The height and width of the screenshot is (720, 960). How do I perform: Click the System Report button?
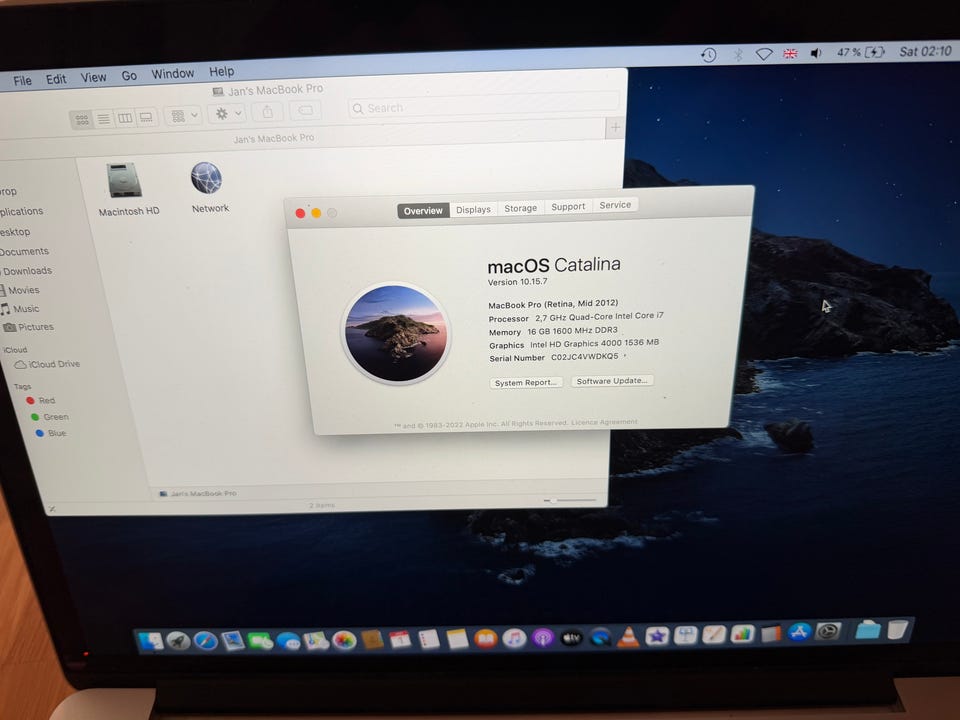tap(526, 383)
